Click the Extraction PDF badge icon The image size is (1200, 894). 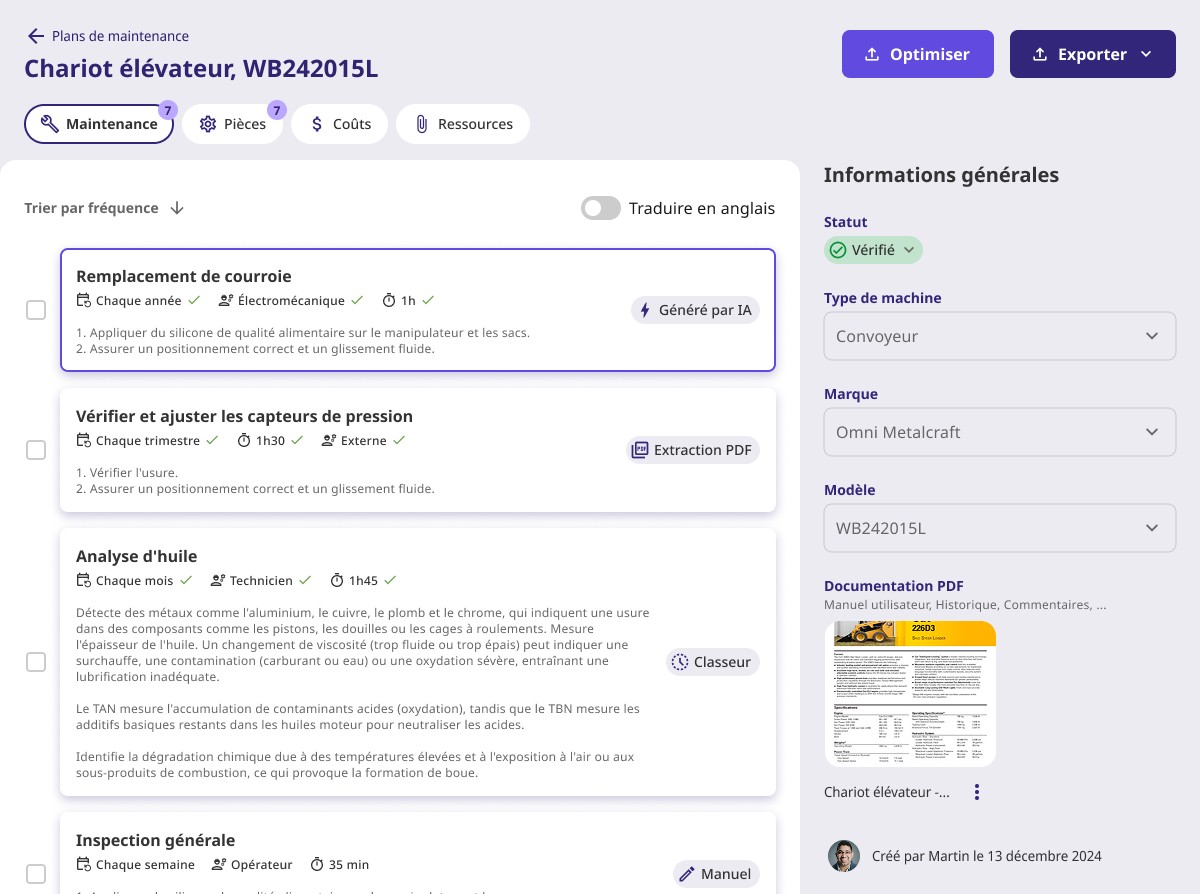pyautogui.click(x=640, y=450)
